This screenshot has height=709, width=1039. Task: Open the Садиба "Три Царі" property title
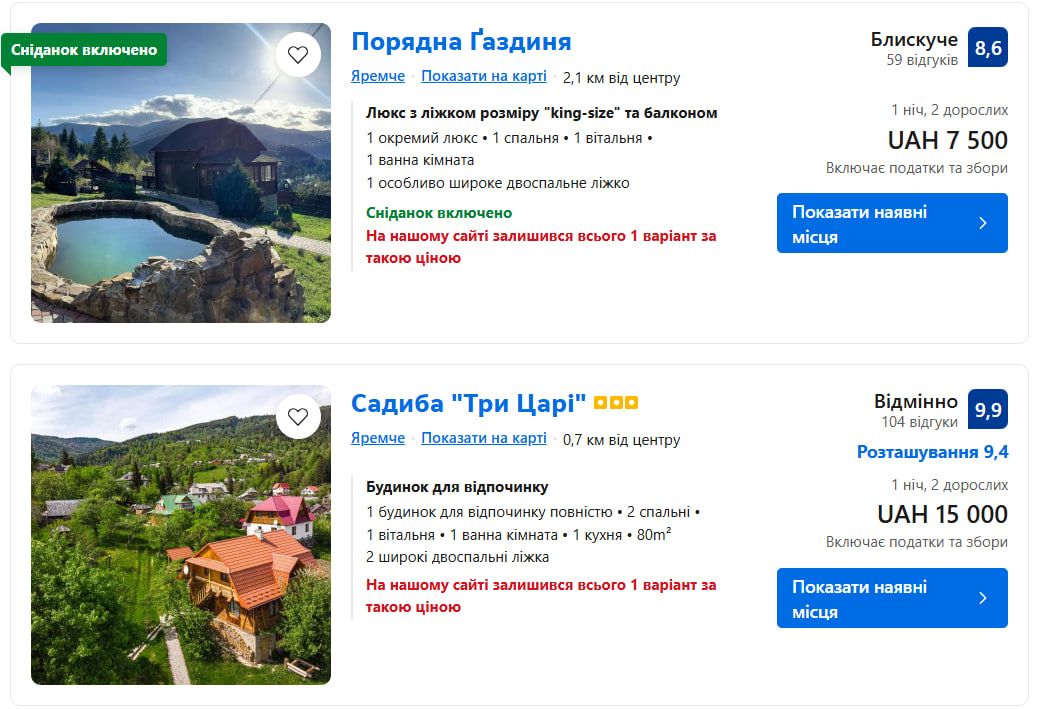467,403
